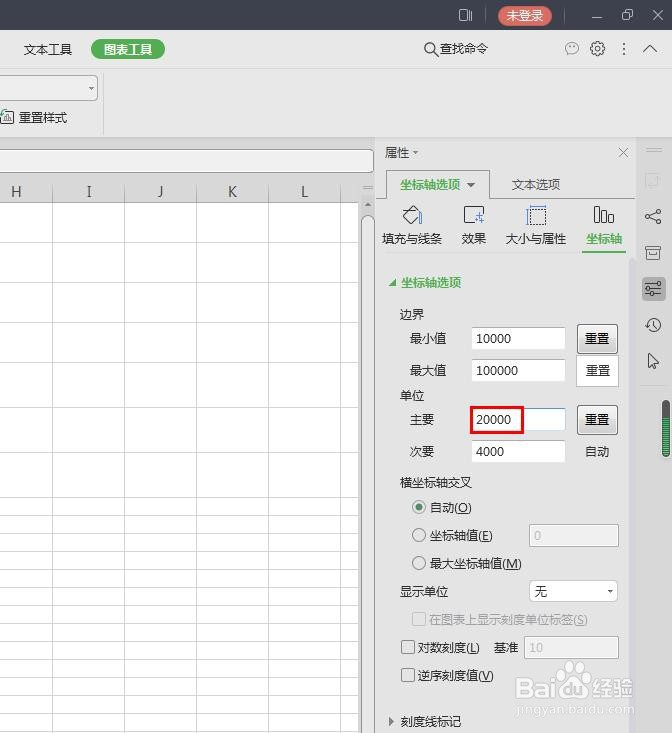672x733 pixels.
Task: Open the Fill and Line (填充与线条) icon tab
Action: point(412,225)
